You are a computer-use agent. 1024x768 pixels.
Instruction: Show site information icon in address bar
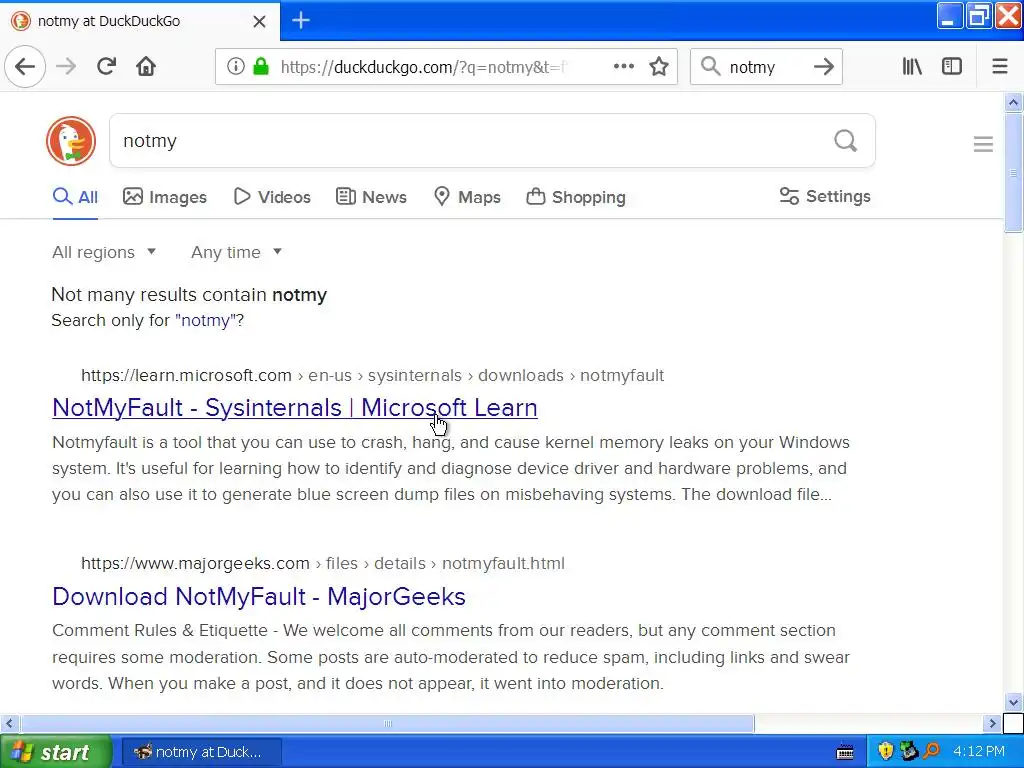click(x=235, y=66)
